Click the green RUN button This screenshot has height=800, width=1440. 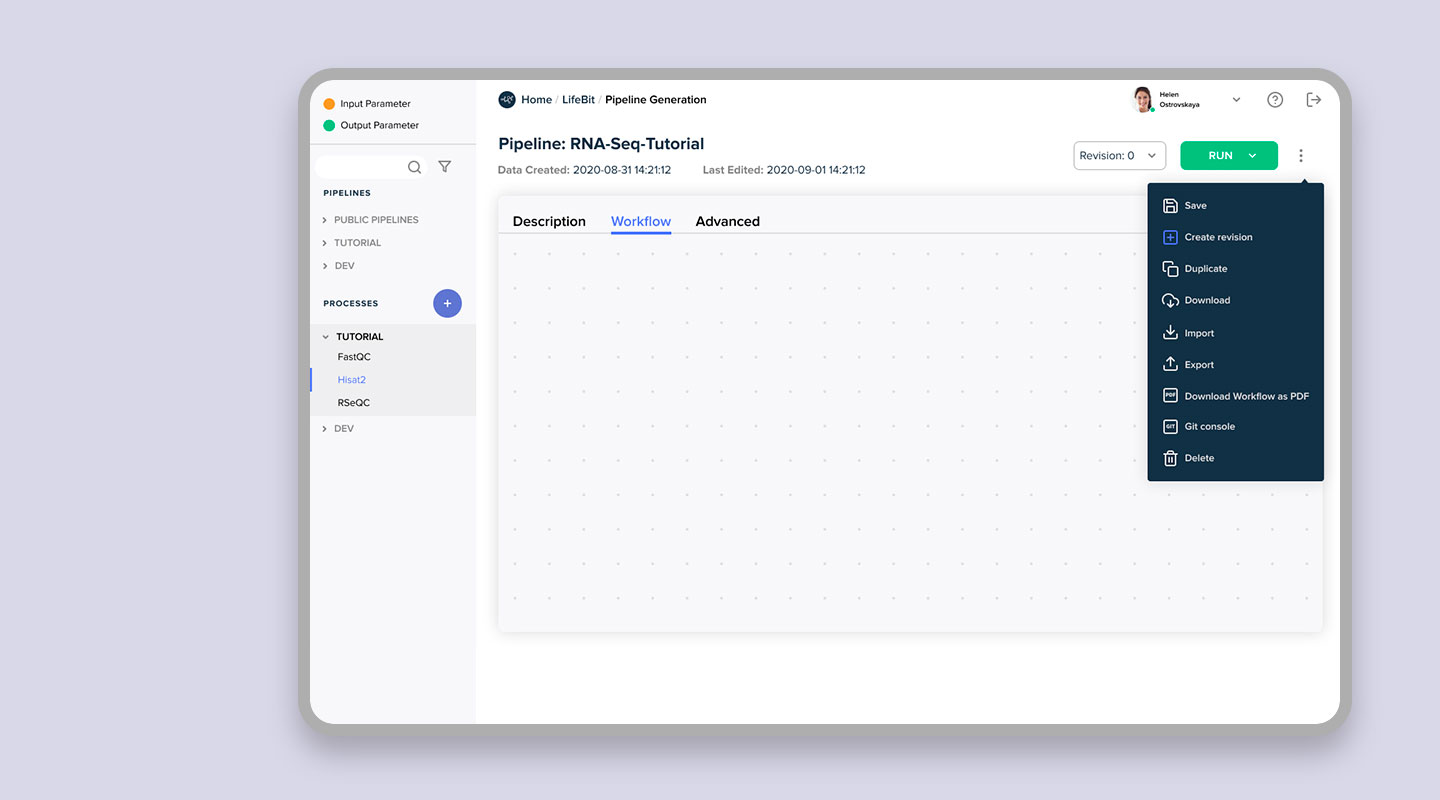click(x=1229, y=156)
